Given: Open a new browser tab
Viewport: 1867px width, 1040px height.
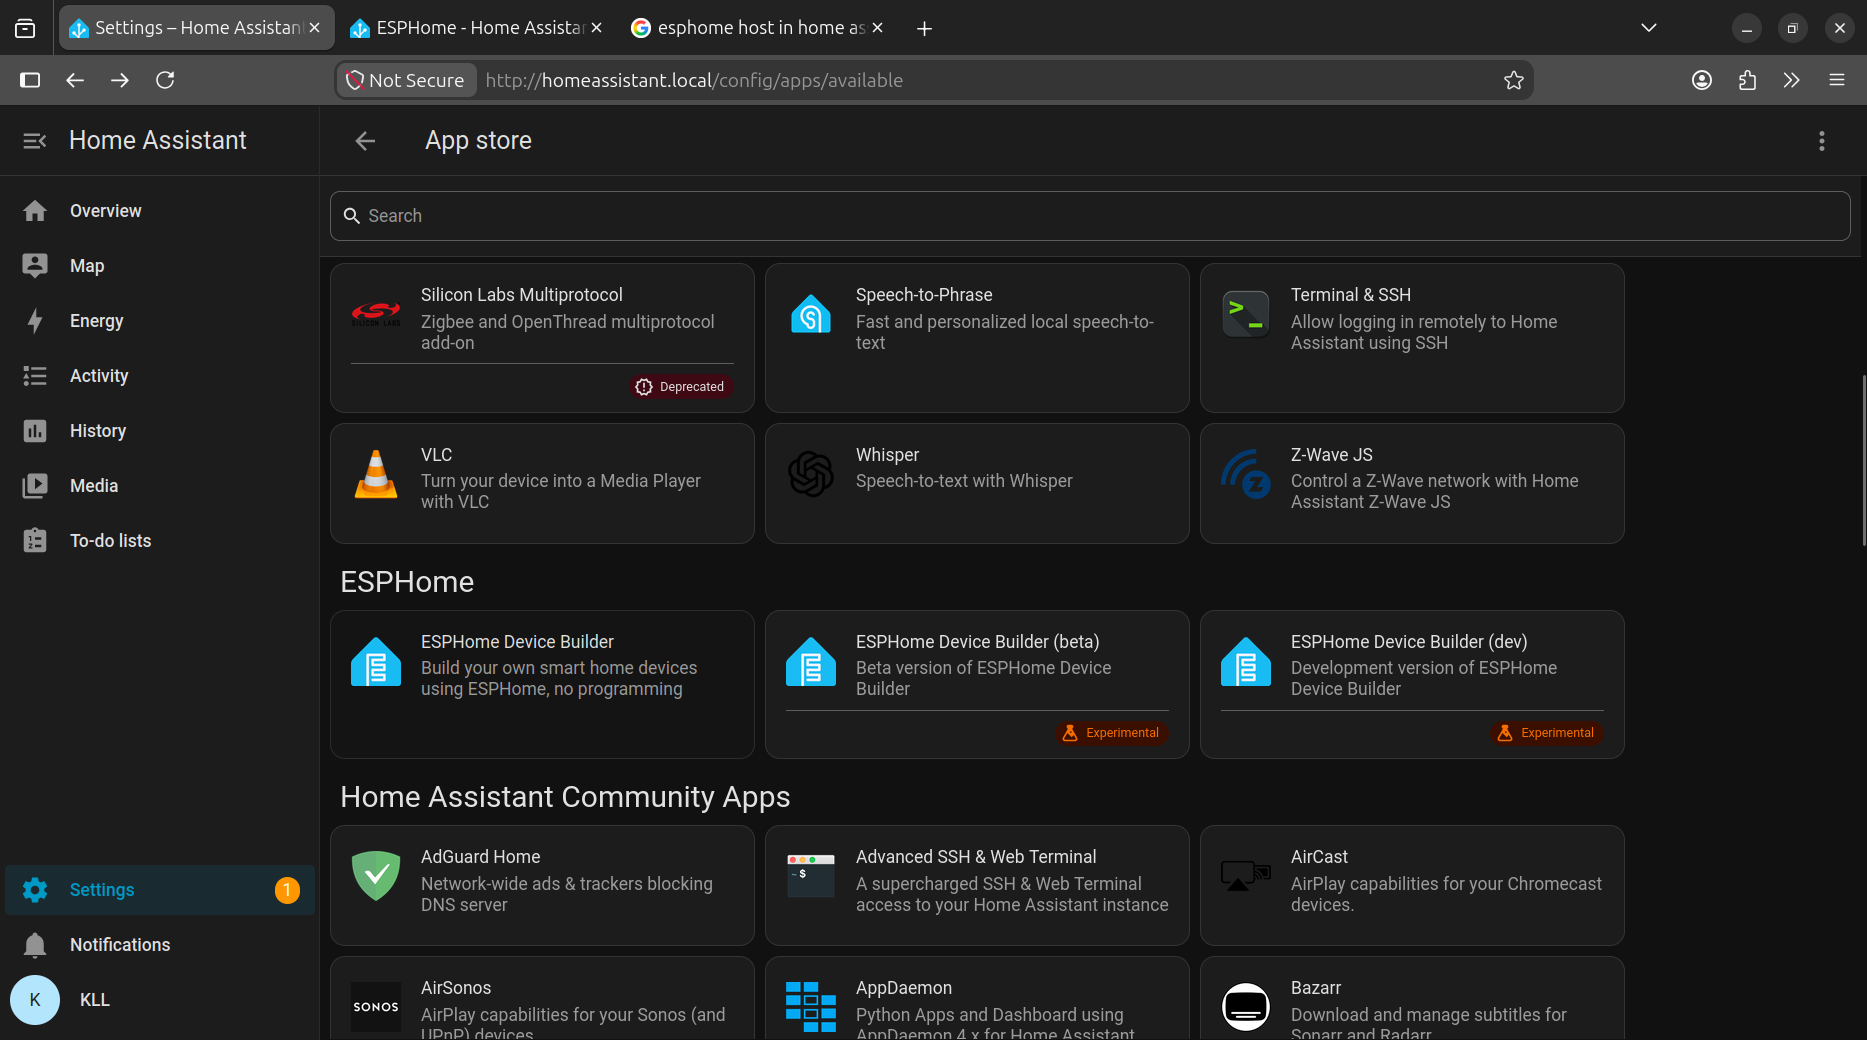Looking at the screenshot, I should (x=925, y=29).
